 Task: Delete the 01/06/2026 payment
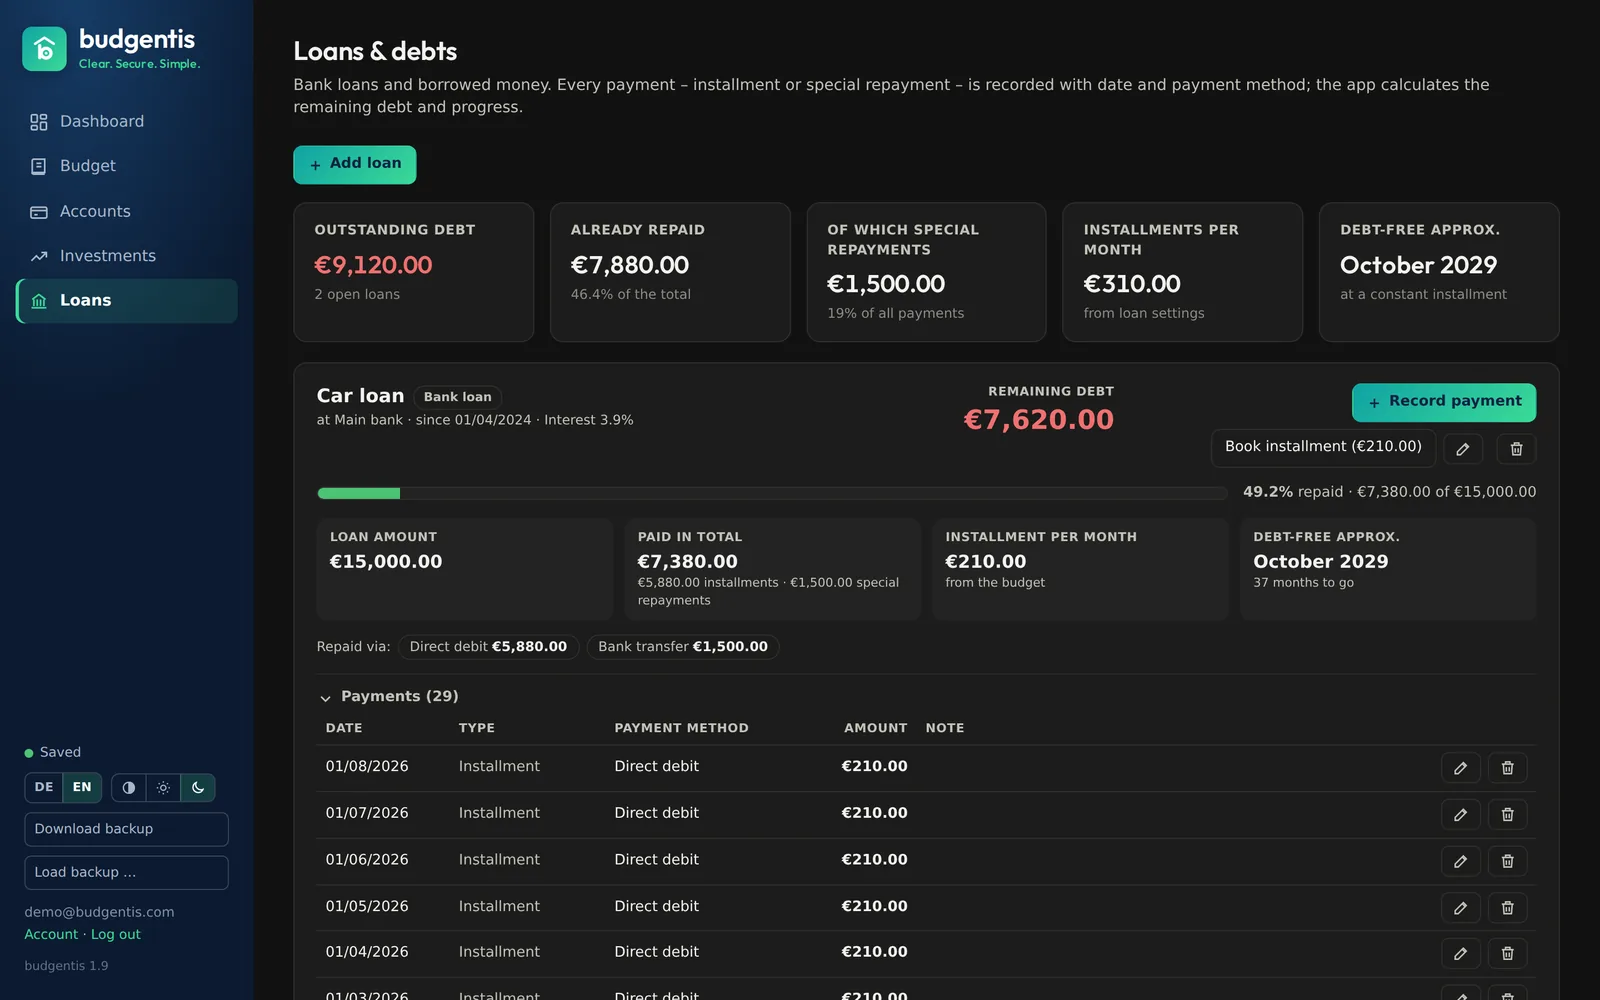1507,861
